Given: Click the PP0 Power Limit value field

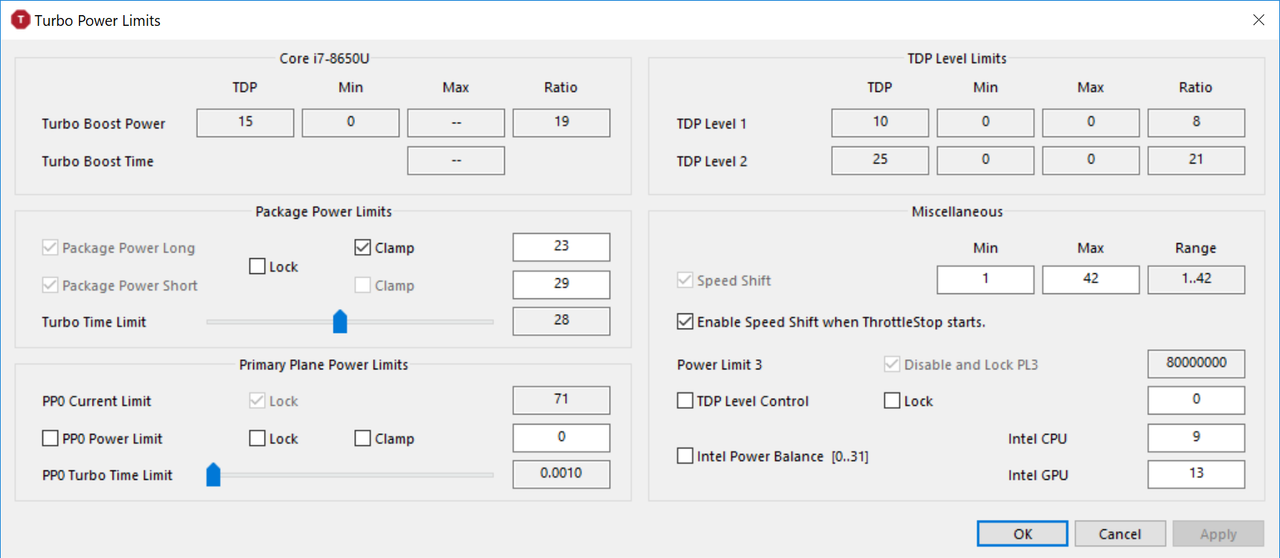Looking at the screenshot, I should tap(561, 437).
